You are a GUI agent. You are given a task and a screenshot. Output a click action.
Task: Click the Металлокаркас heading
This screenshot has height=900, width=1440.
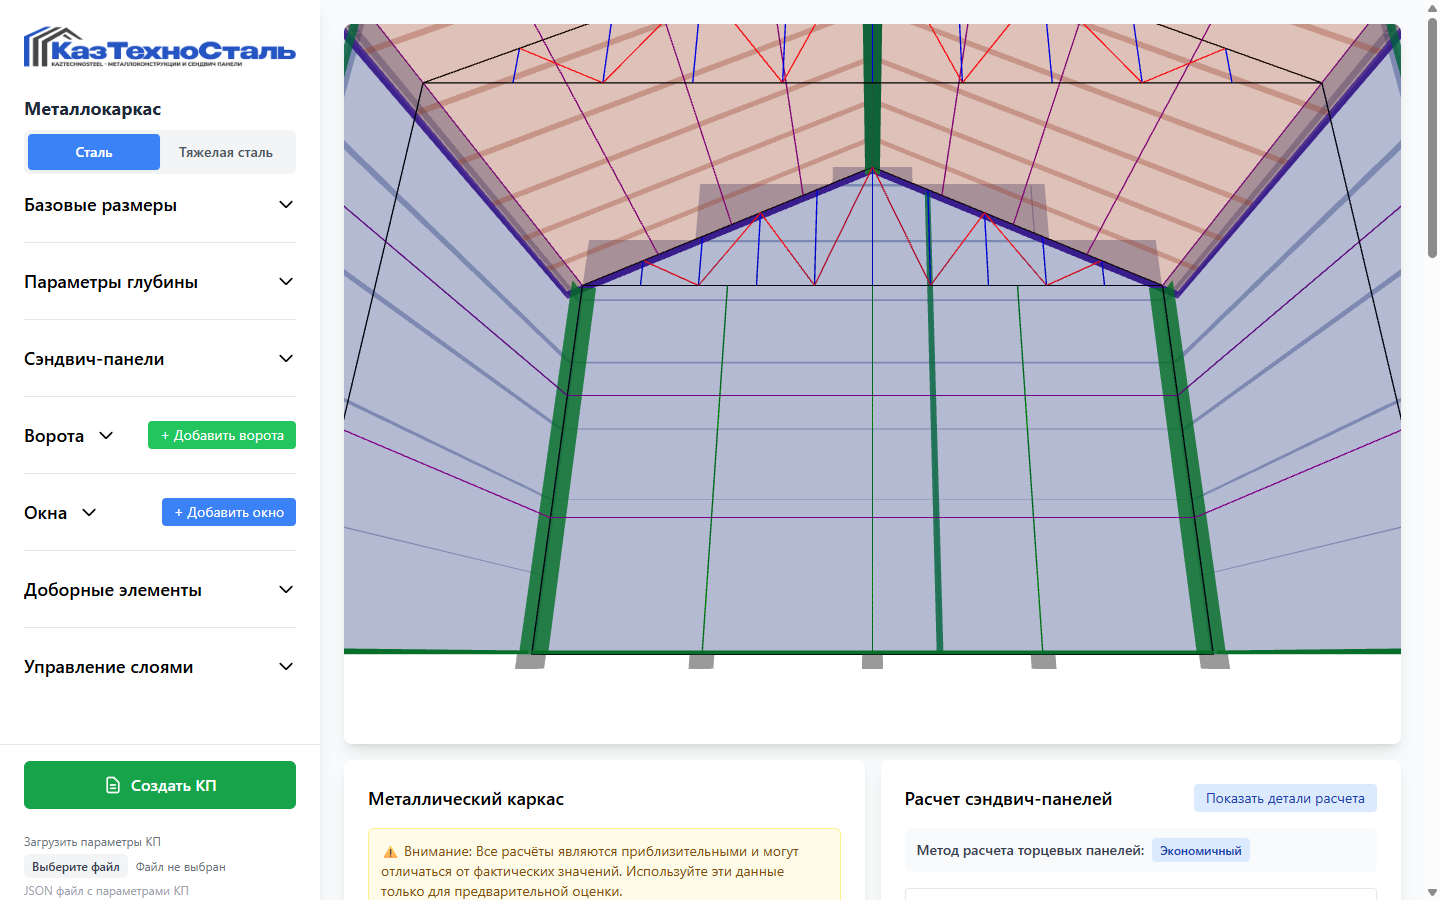tap(92, 109)
